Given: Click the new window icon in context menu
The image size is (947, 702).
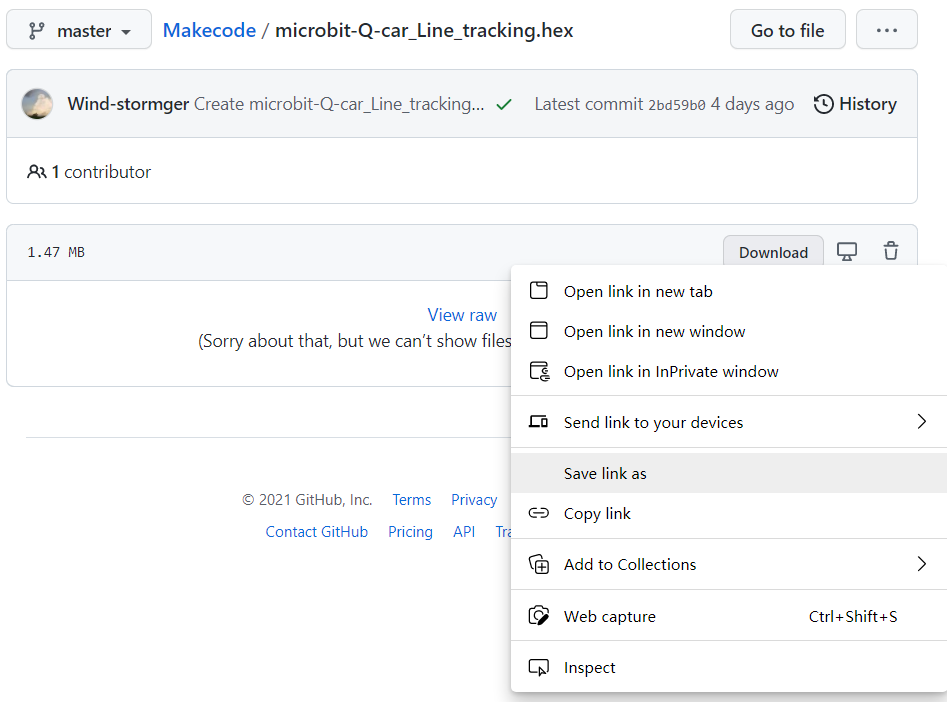Looking at the screenshot, I should click(x=539, y=330).
